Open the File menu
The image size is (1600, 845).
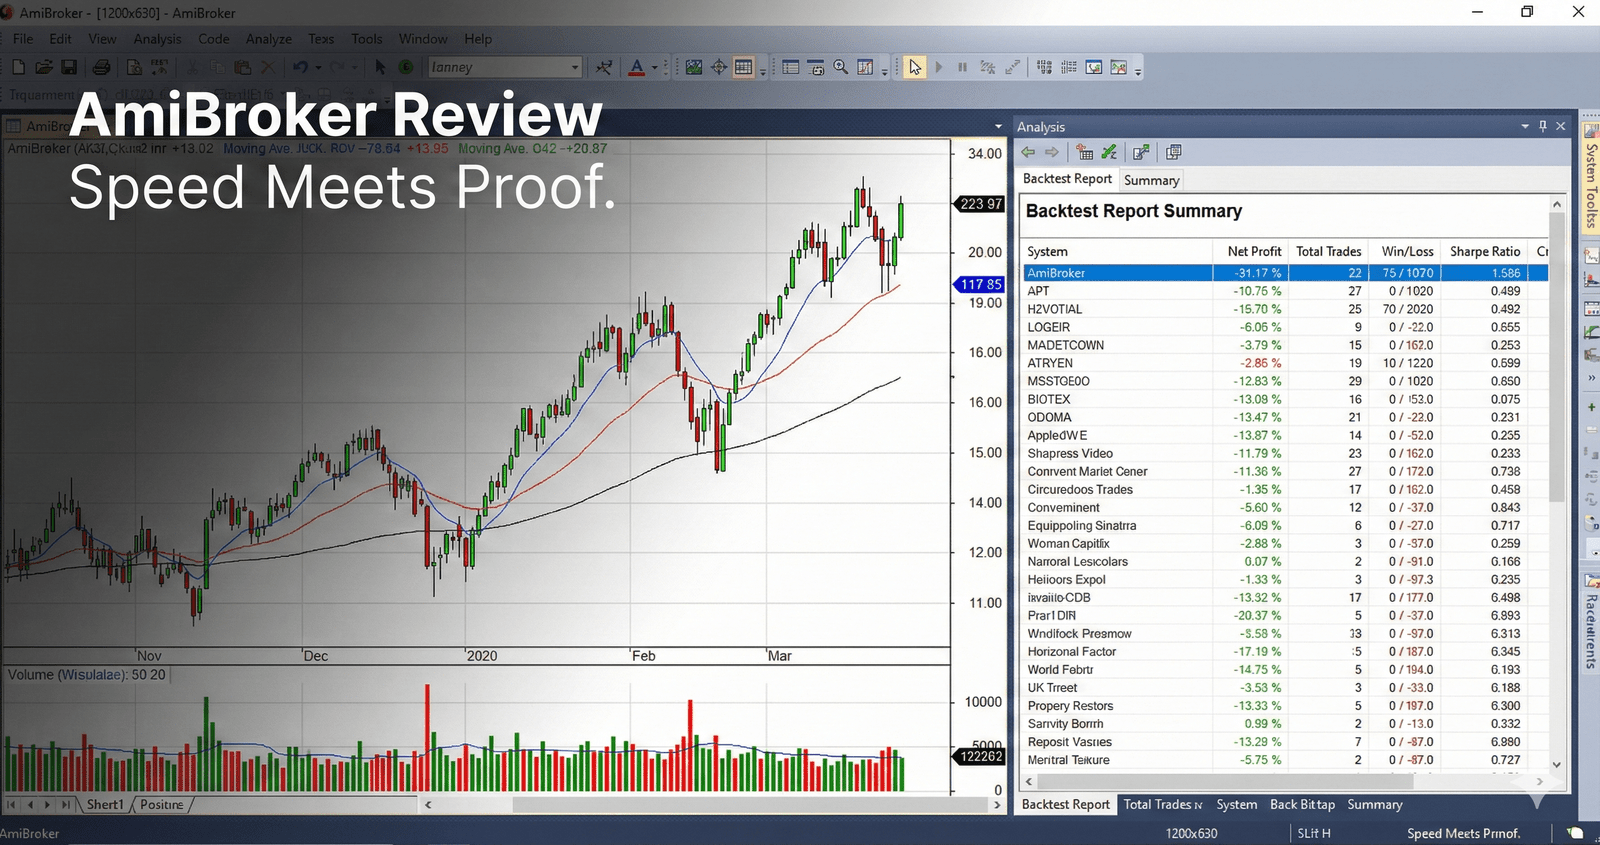(x=23, y=39)
